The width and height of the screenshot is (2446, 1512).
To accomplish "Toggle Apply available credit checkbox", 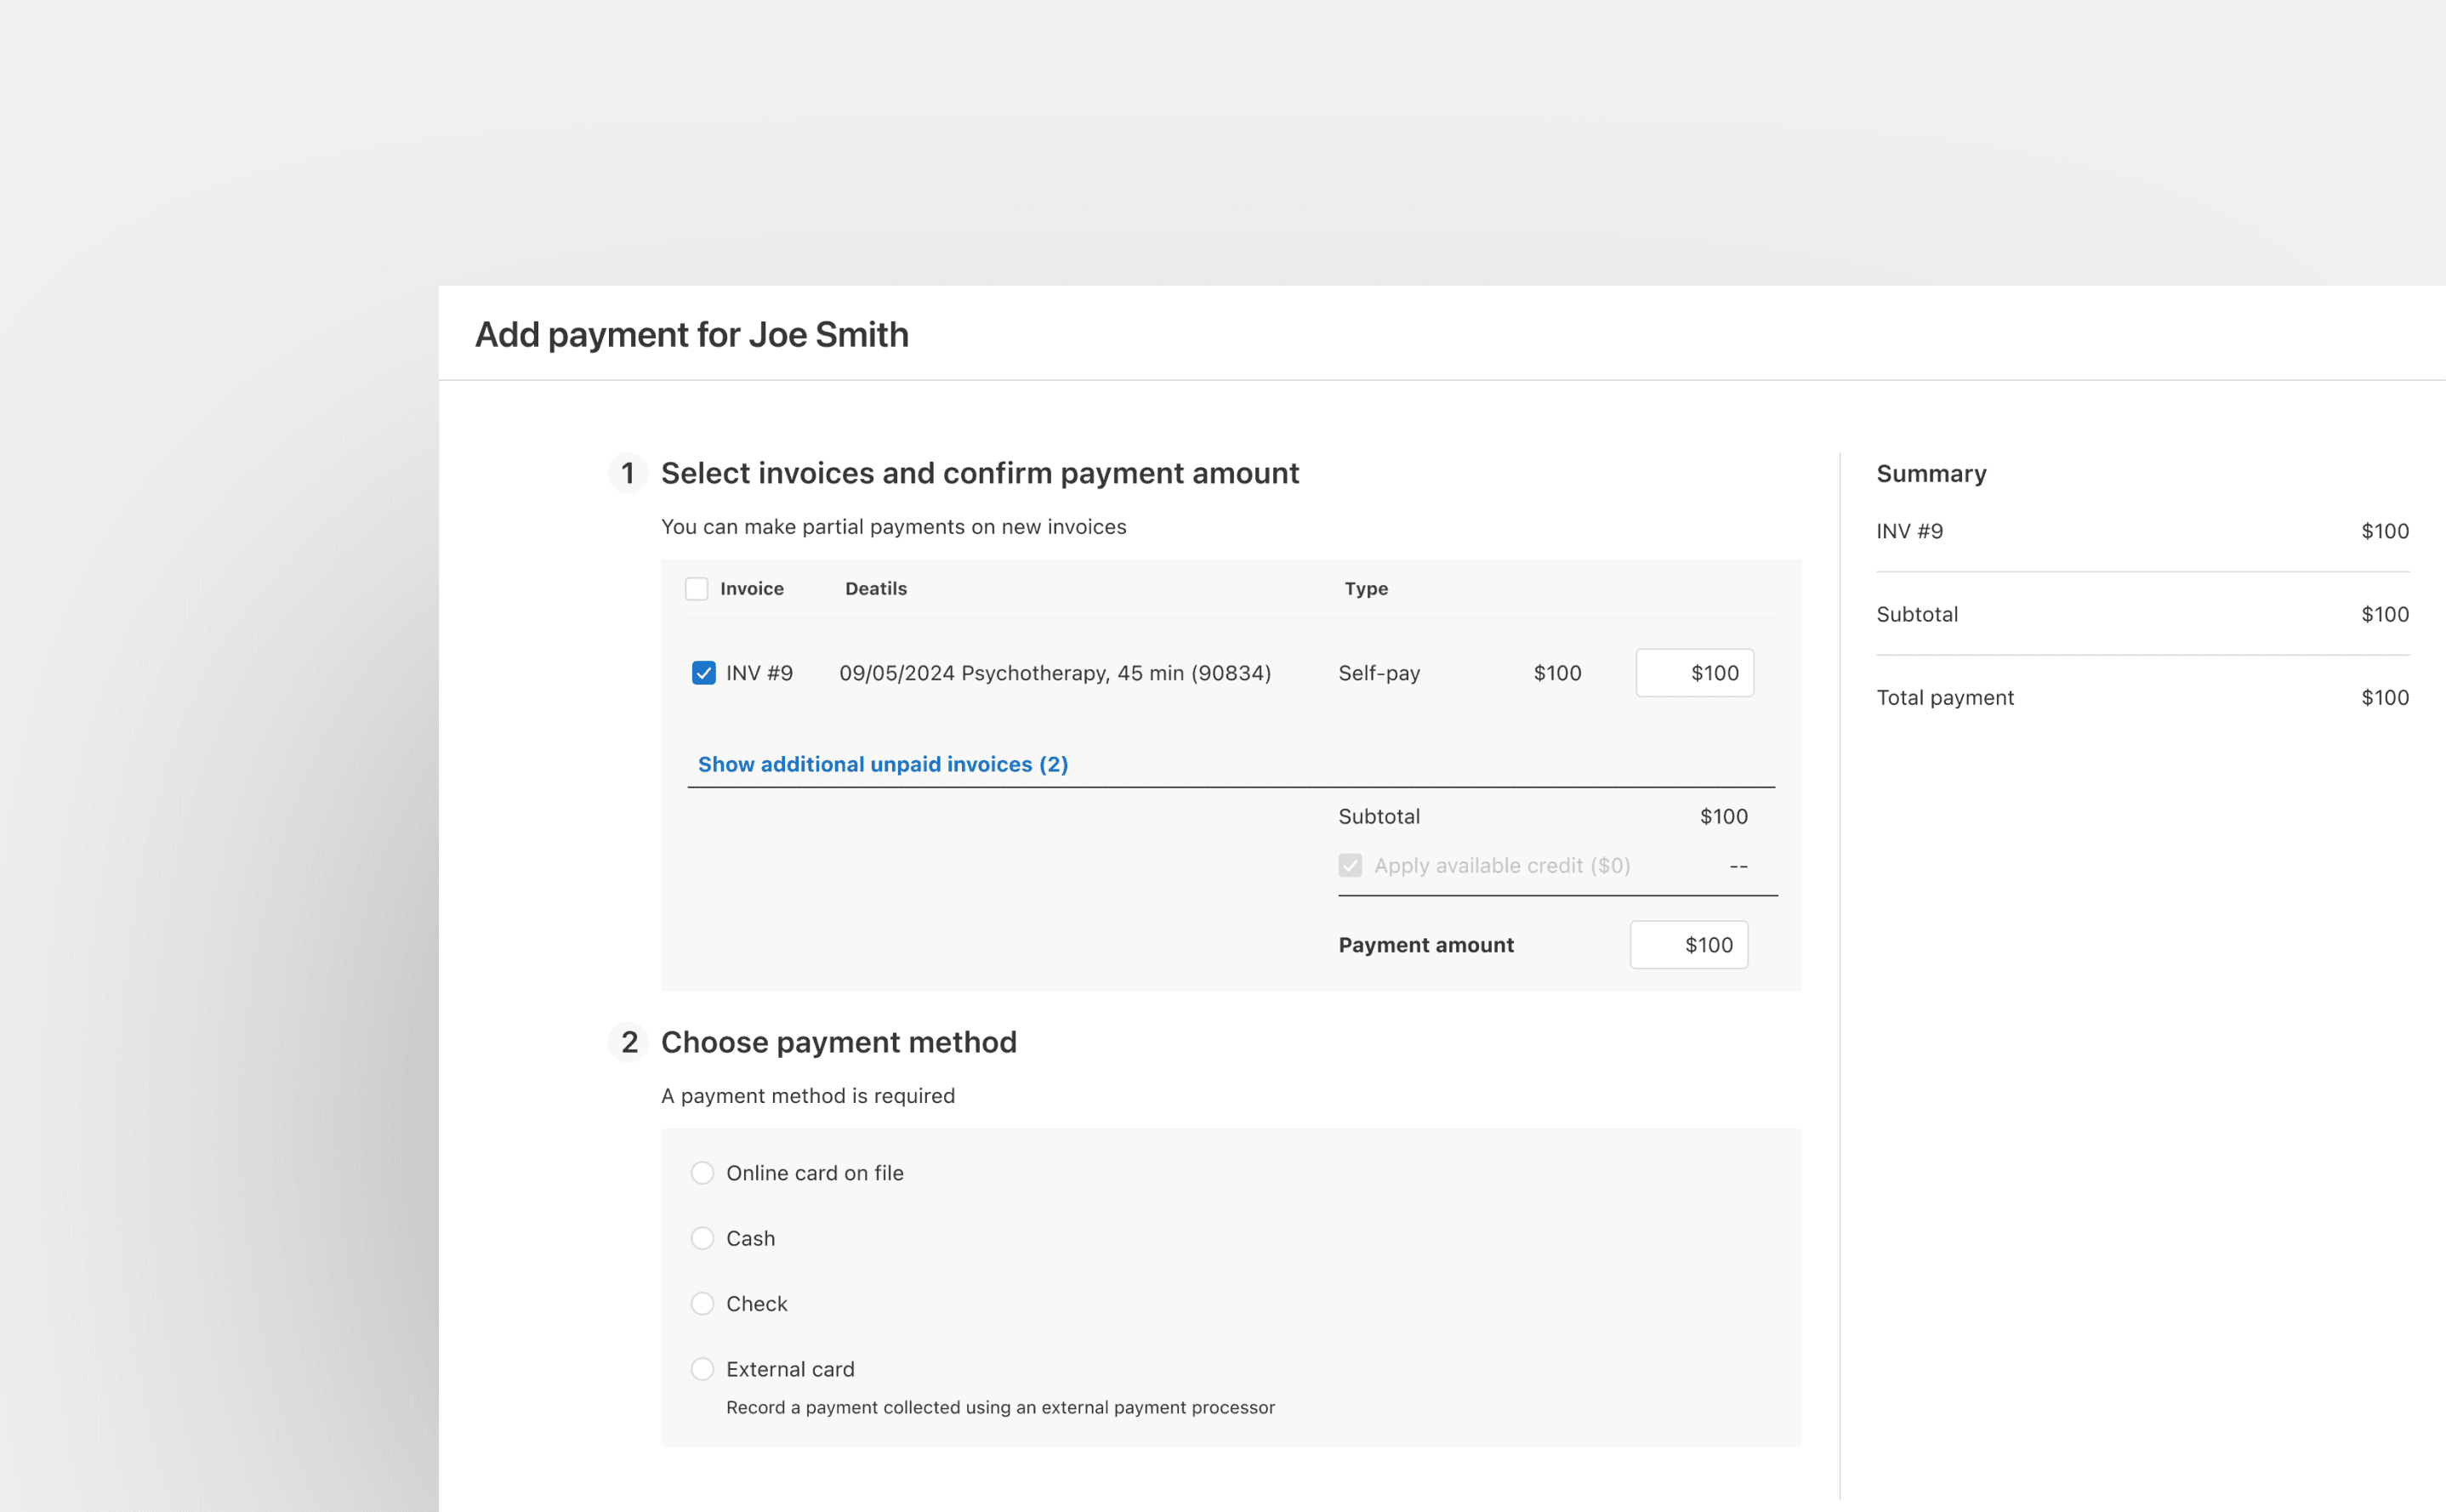I will coord(1350,866).
